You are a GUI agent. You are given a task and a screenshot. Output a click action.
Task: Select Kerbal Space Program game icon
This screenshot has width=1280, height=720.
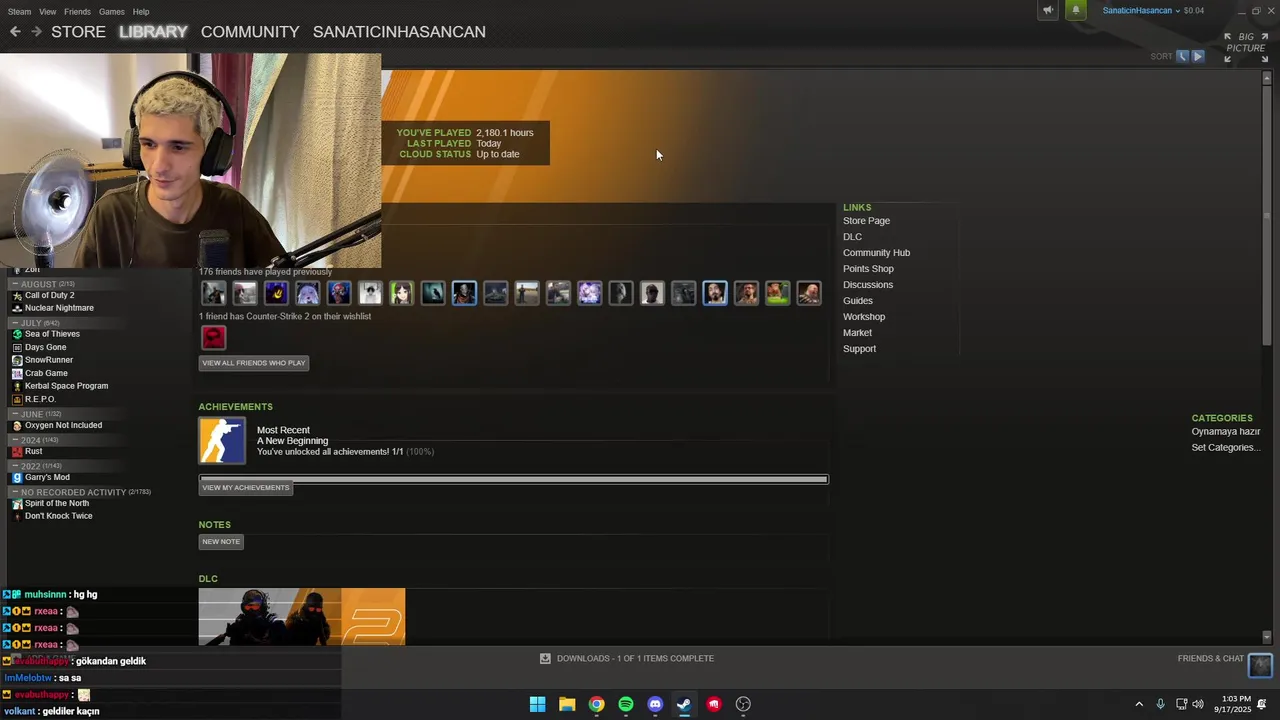click(17, 386)
